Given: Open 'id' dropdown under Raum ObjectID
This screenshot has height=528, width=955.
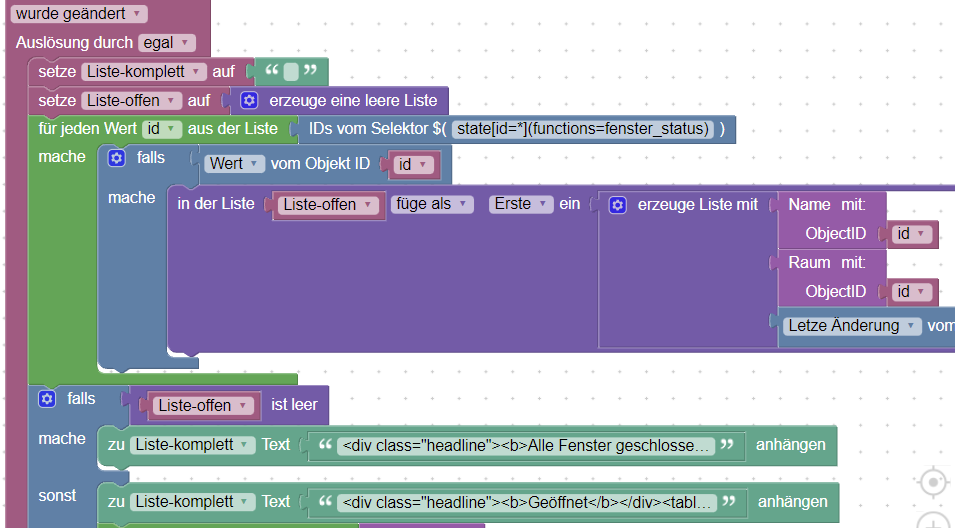Looking at the screenshot, I should (911, 292).
